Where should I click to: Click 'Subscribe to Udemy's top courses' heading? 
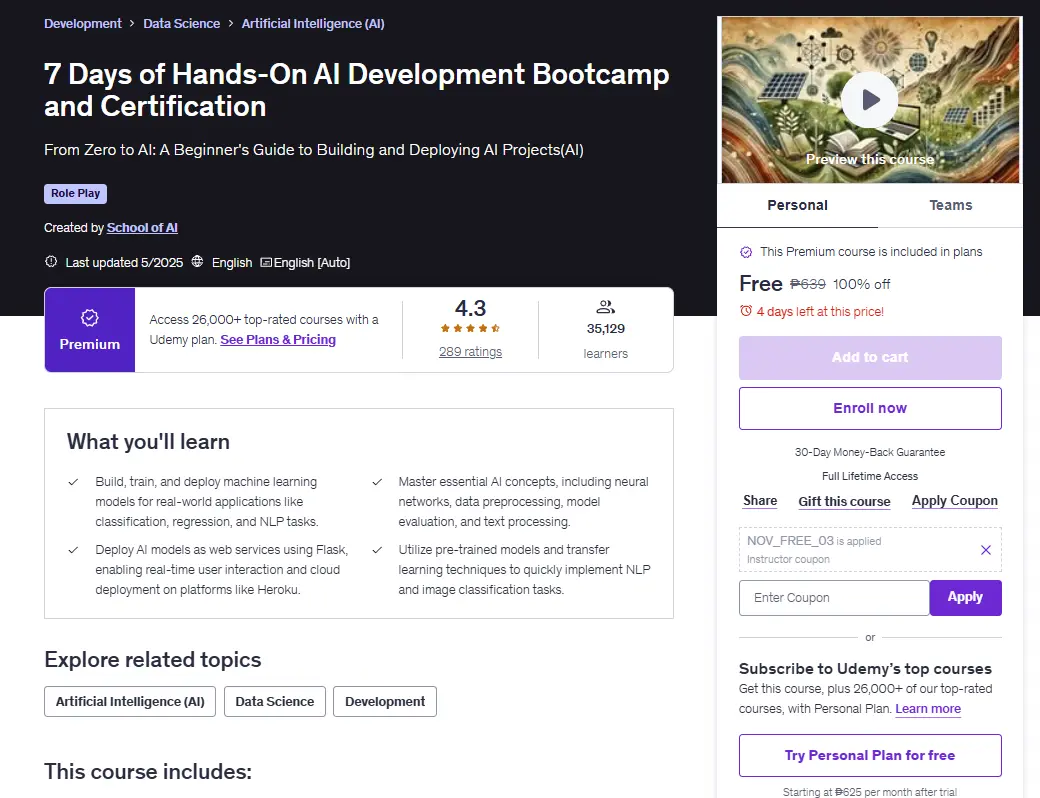coord(866,669)
